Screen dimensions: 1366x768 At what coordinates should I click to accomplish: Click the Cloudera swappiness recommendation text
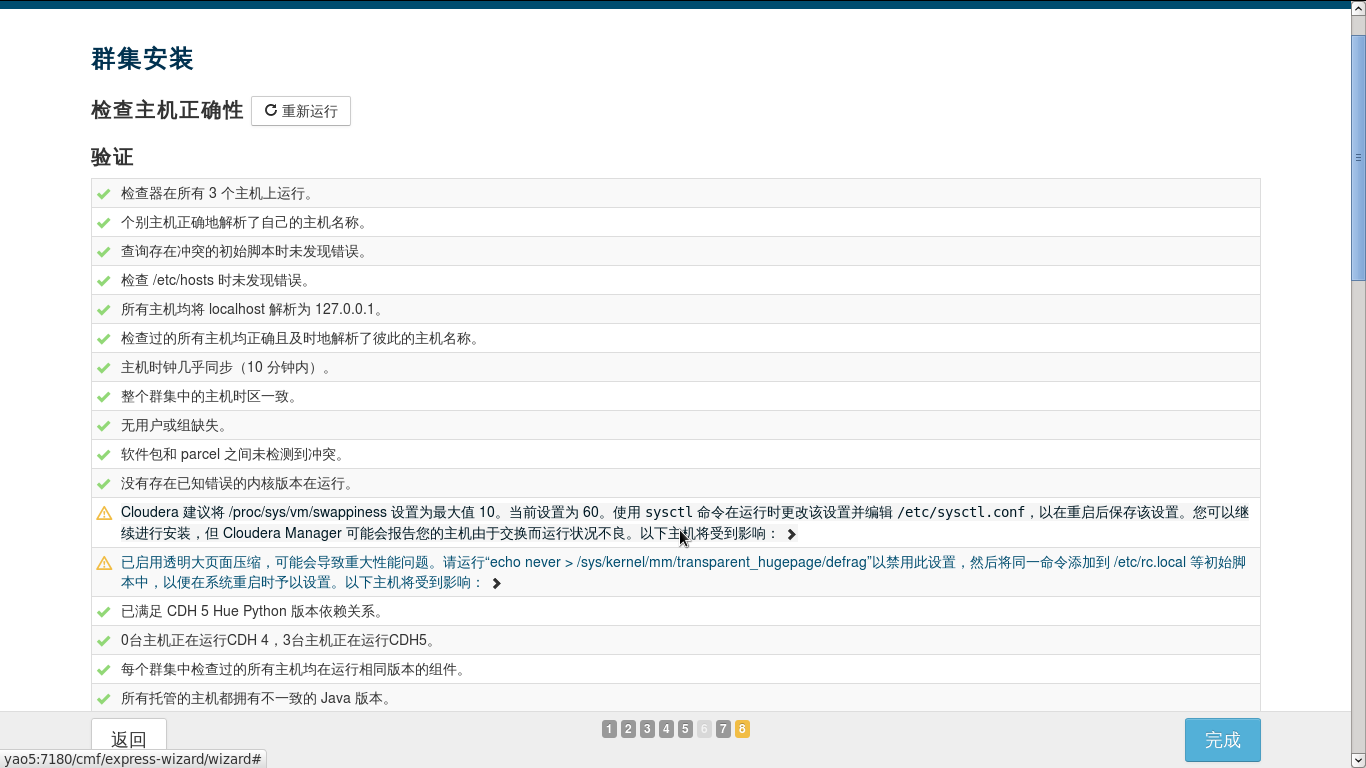(685, 523)
